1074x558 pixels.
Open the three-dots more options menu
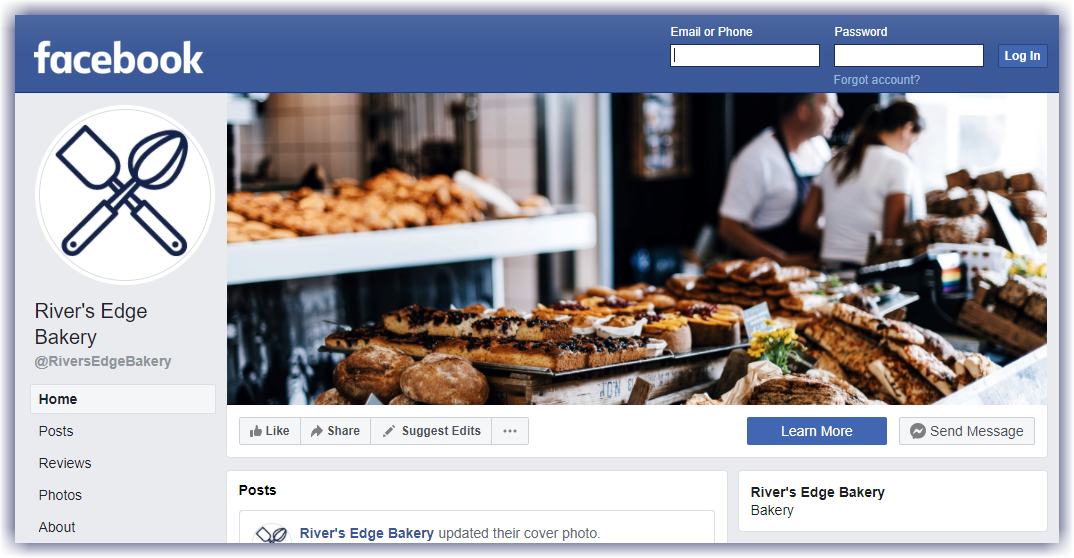510,431
